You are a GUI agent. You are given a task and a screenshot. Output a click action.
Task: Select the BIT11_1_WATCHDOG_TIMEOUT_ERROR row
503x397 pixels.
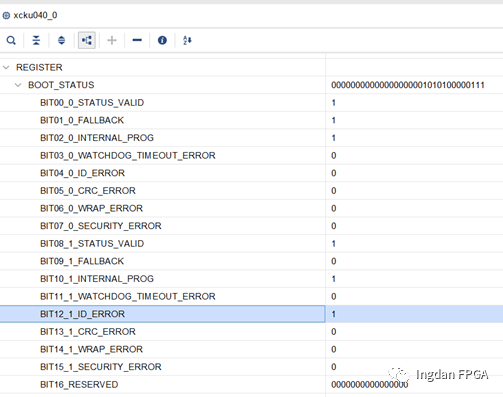(x=251, y=296)
